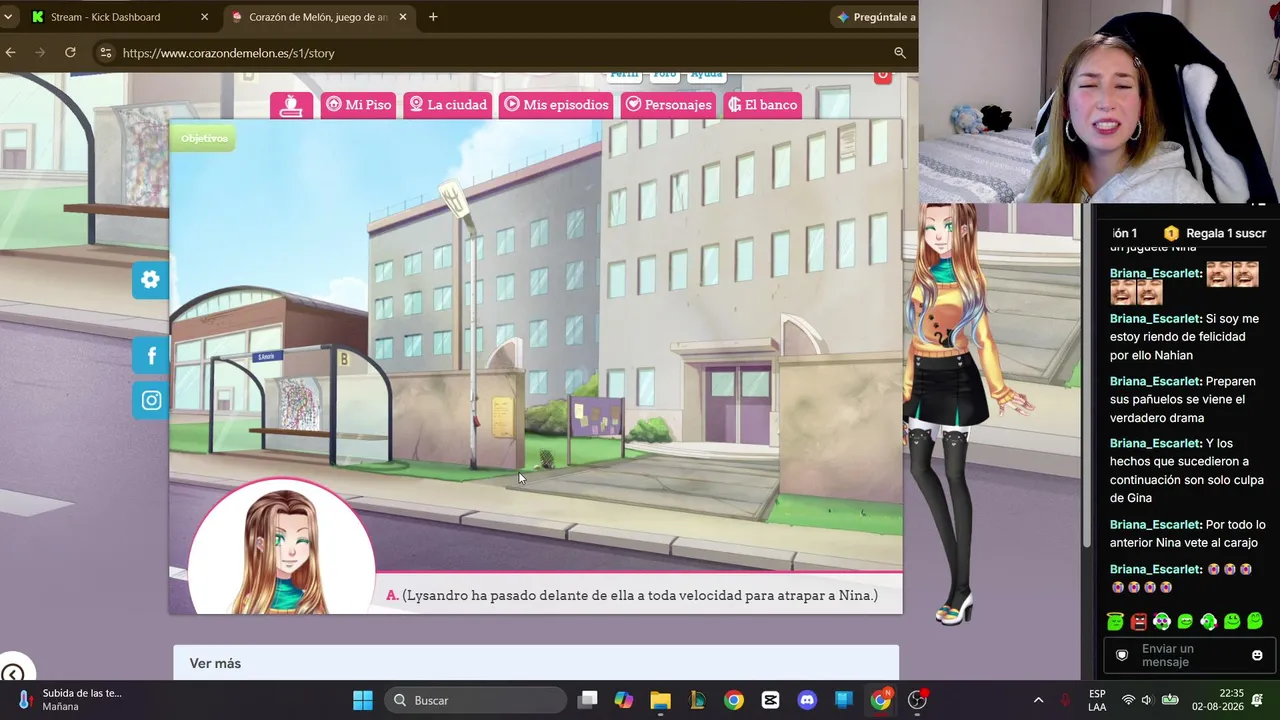The height and width of the screenshot is (720, 1280).
Task: Click the round arrow button at page bottom-left
Action: coord(12,673)
